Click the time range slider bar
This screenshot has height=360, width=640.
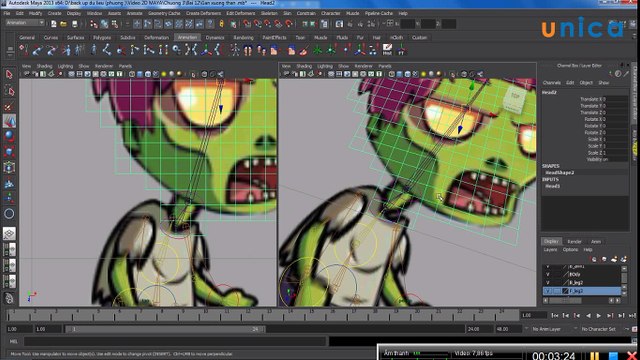coord(166,329)
